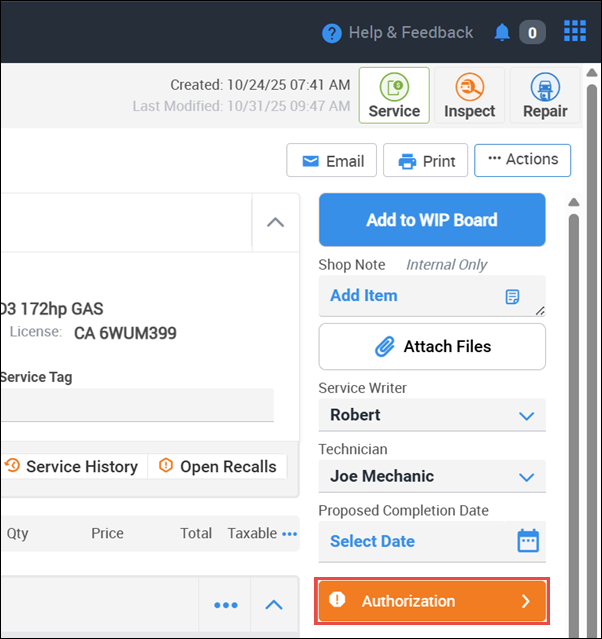Switch to the Service tab
602x639 pixels.
pyautogui.click(x=394, y=96)
